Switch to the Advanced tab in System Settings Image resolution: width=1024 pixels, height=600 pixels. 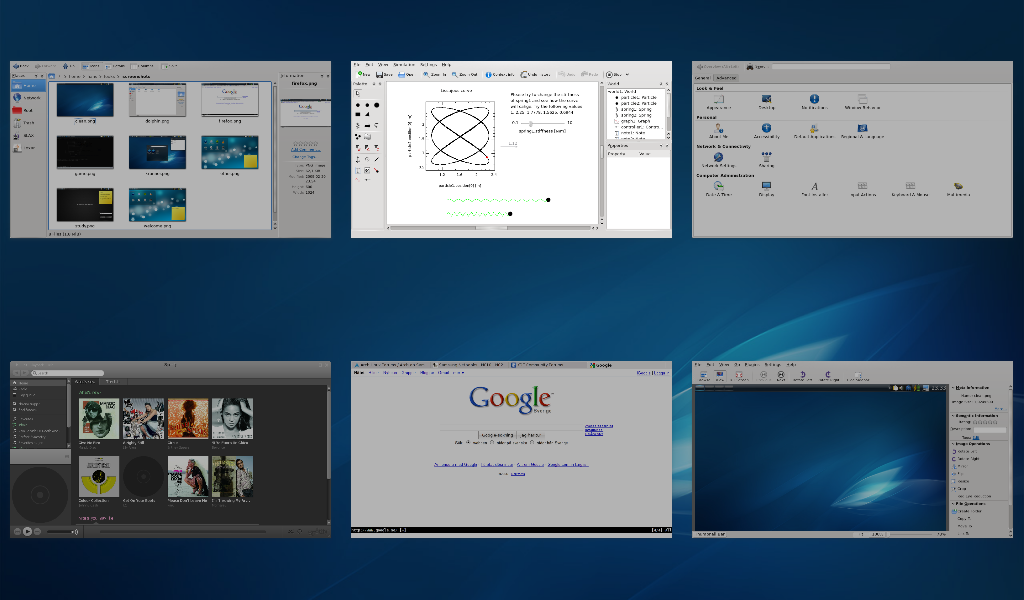[x=726, y=77]
